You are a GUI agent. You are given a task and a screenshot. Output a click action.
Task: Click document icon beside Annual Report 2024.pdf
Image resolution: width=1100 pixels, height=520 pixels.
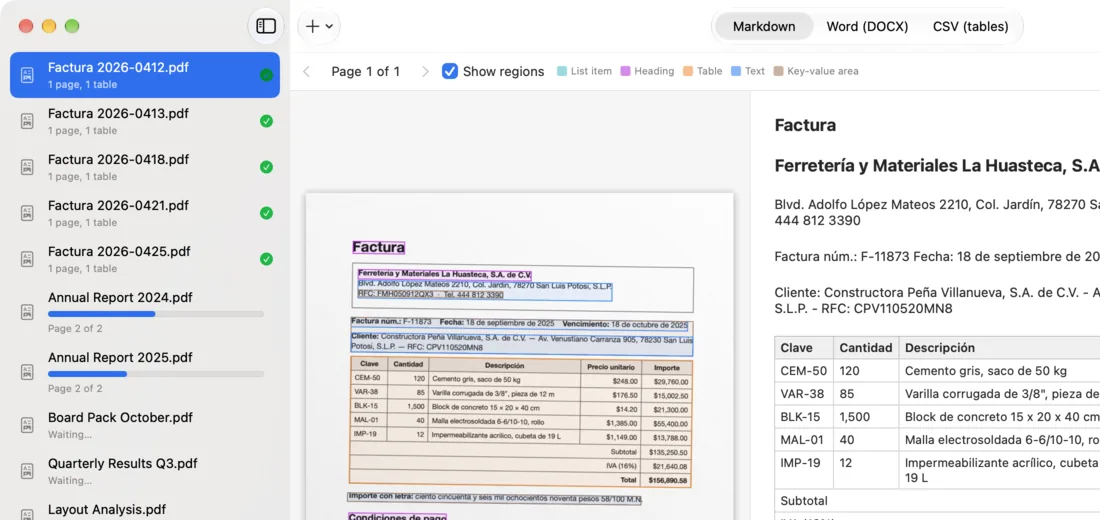tap(27, 312)
